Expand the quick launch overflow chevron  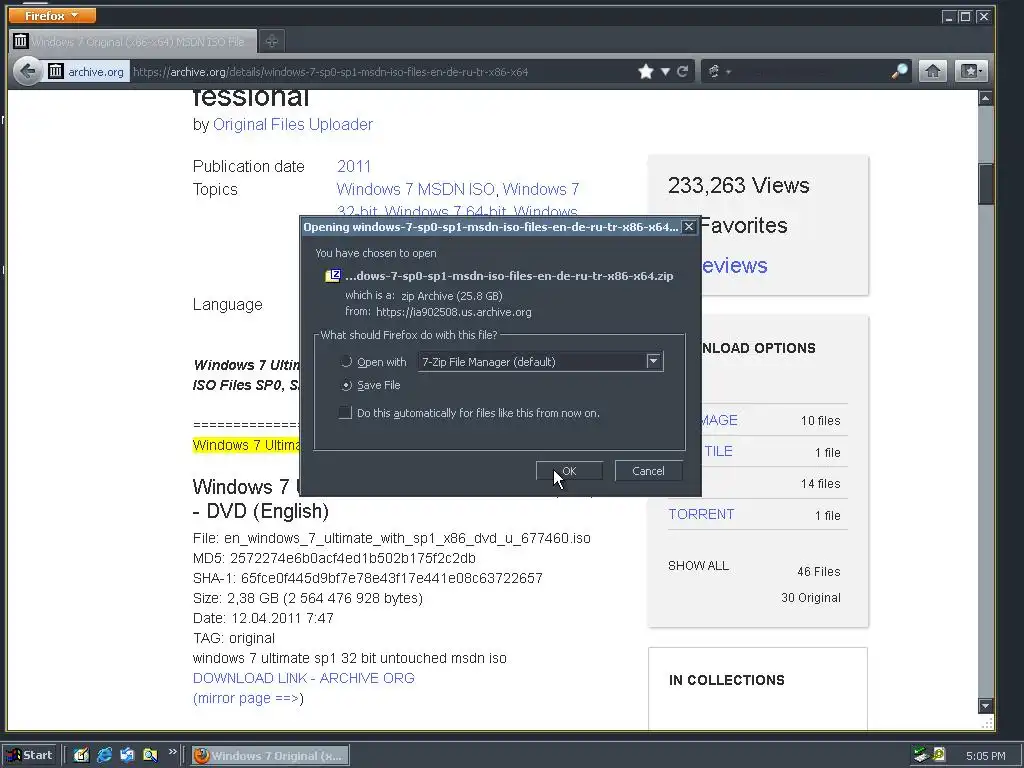pos(172,752)
